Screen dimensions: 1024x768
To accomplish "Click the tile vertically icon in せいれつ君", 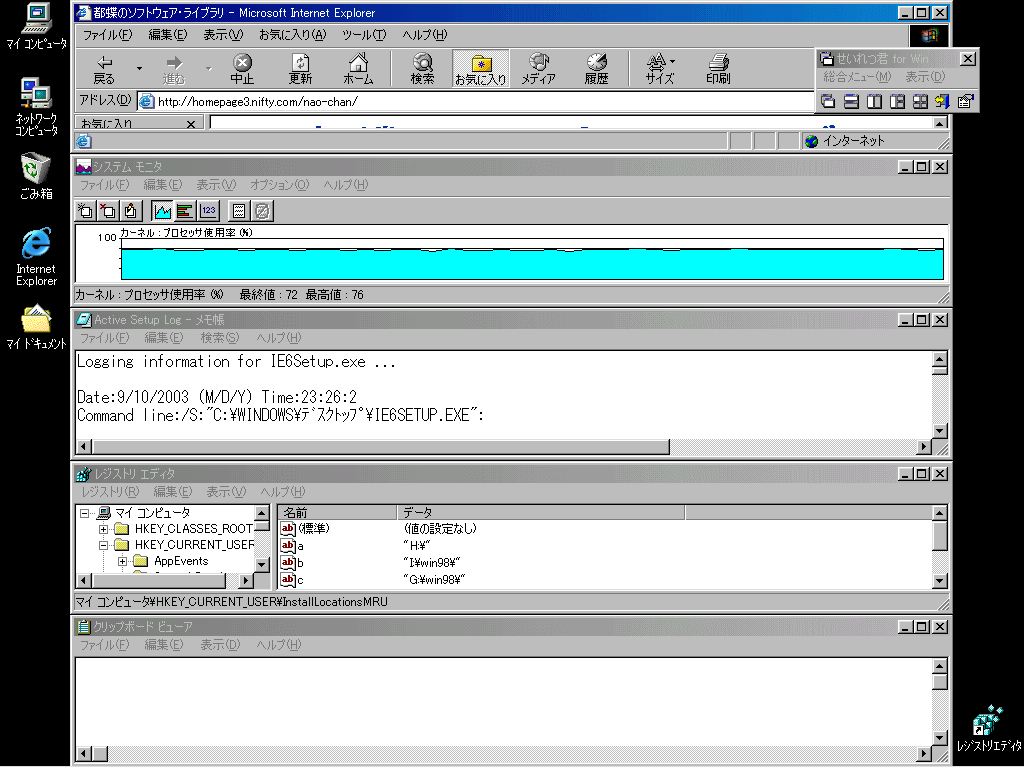I will tap(874, 101).
